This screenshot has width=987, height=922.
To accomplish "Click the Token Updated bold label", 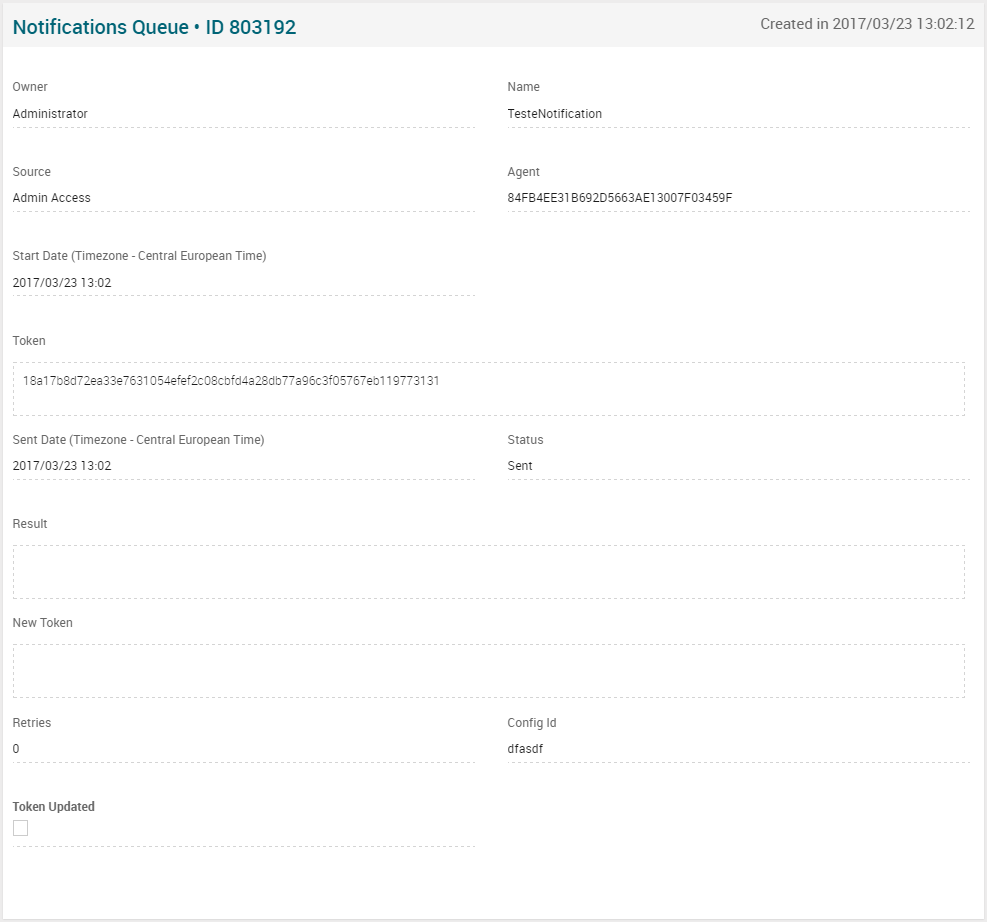I will (54, 807).
